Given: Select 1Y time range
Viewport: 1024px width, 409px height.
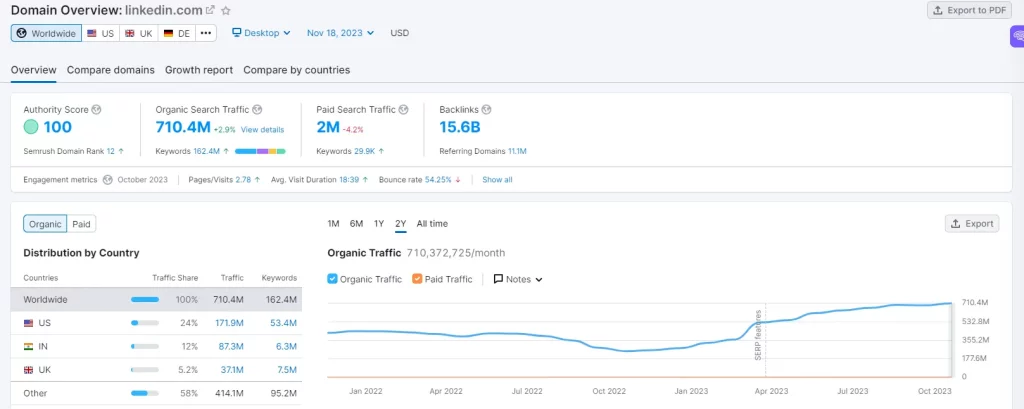Looking at the screenshot, I should coord(379,223).
